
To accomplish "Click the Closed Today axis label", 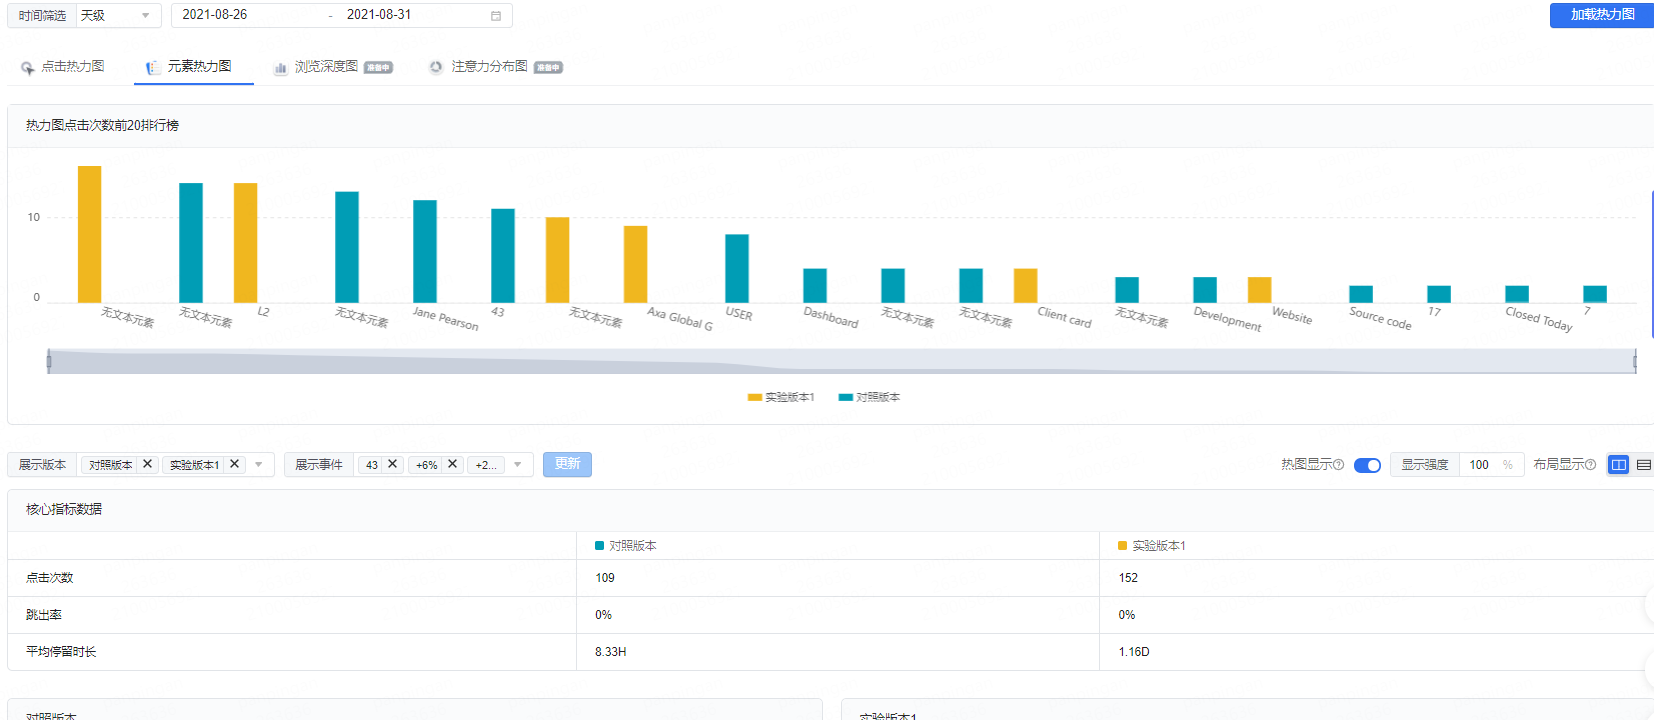I will pos(1538,318).
